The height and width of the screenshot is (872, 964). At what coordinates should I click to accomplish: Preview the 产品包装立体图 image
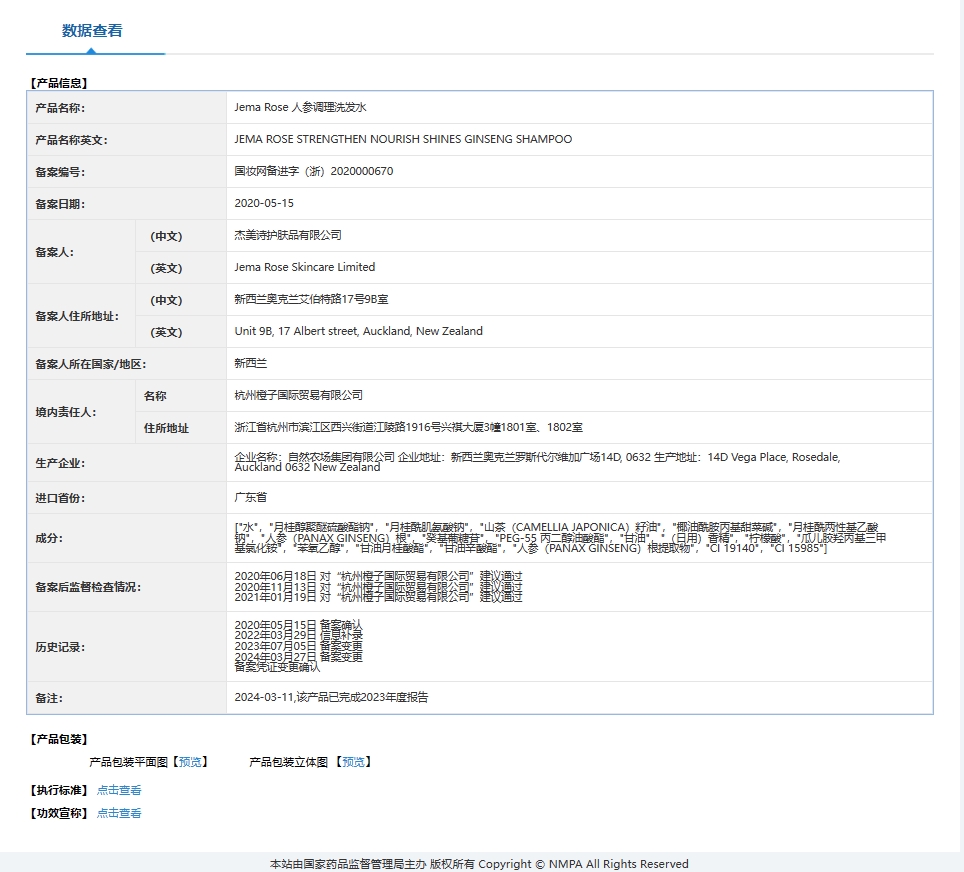(354, 762)
